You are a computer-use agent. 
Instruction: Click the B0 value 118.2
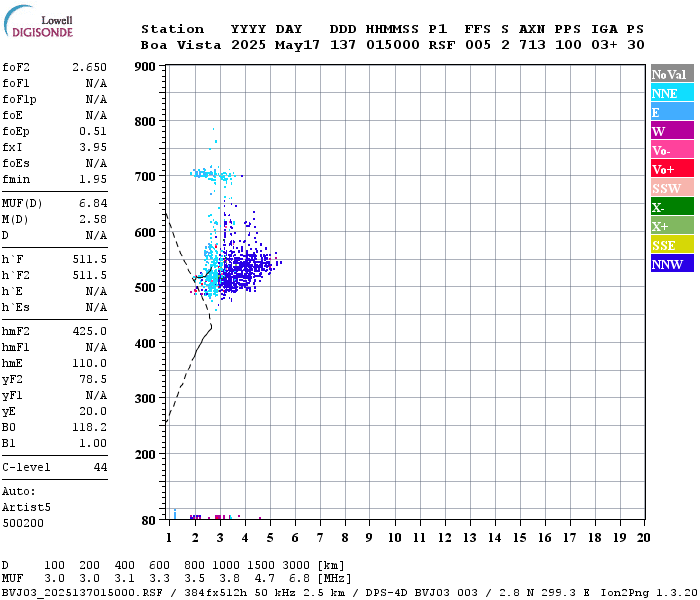pyautogui.click(x=90, y=427)
